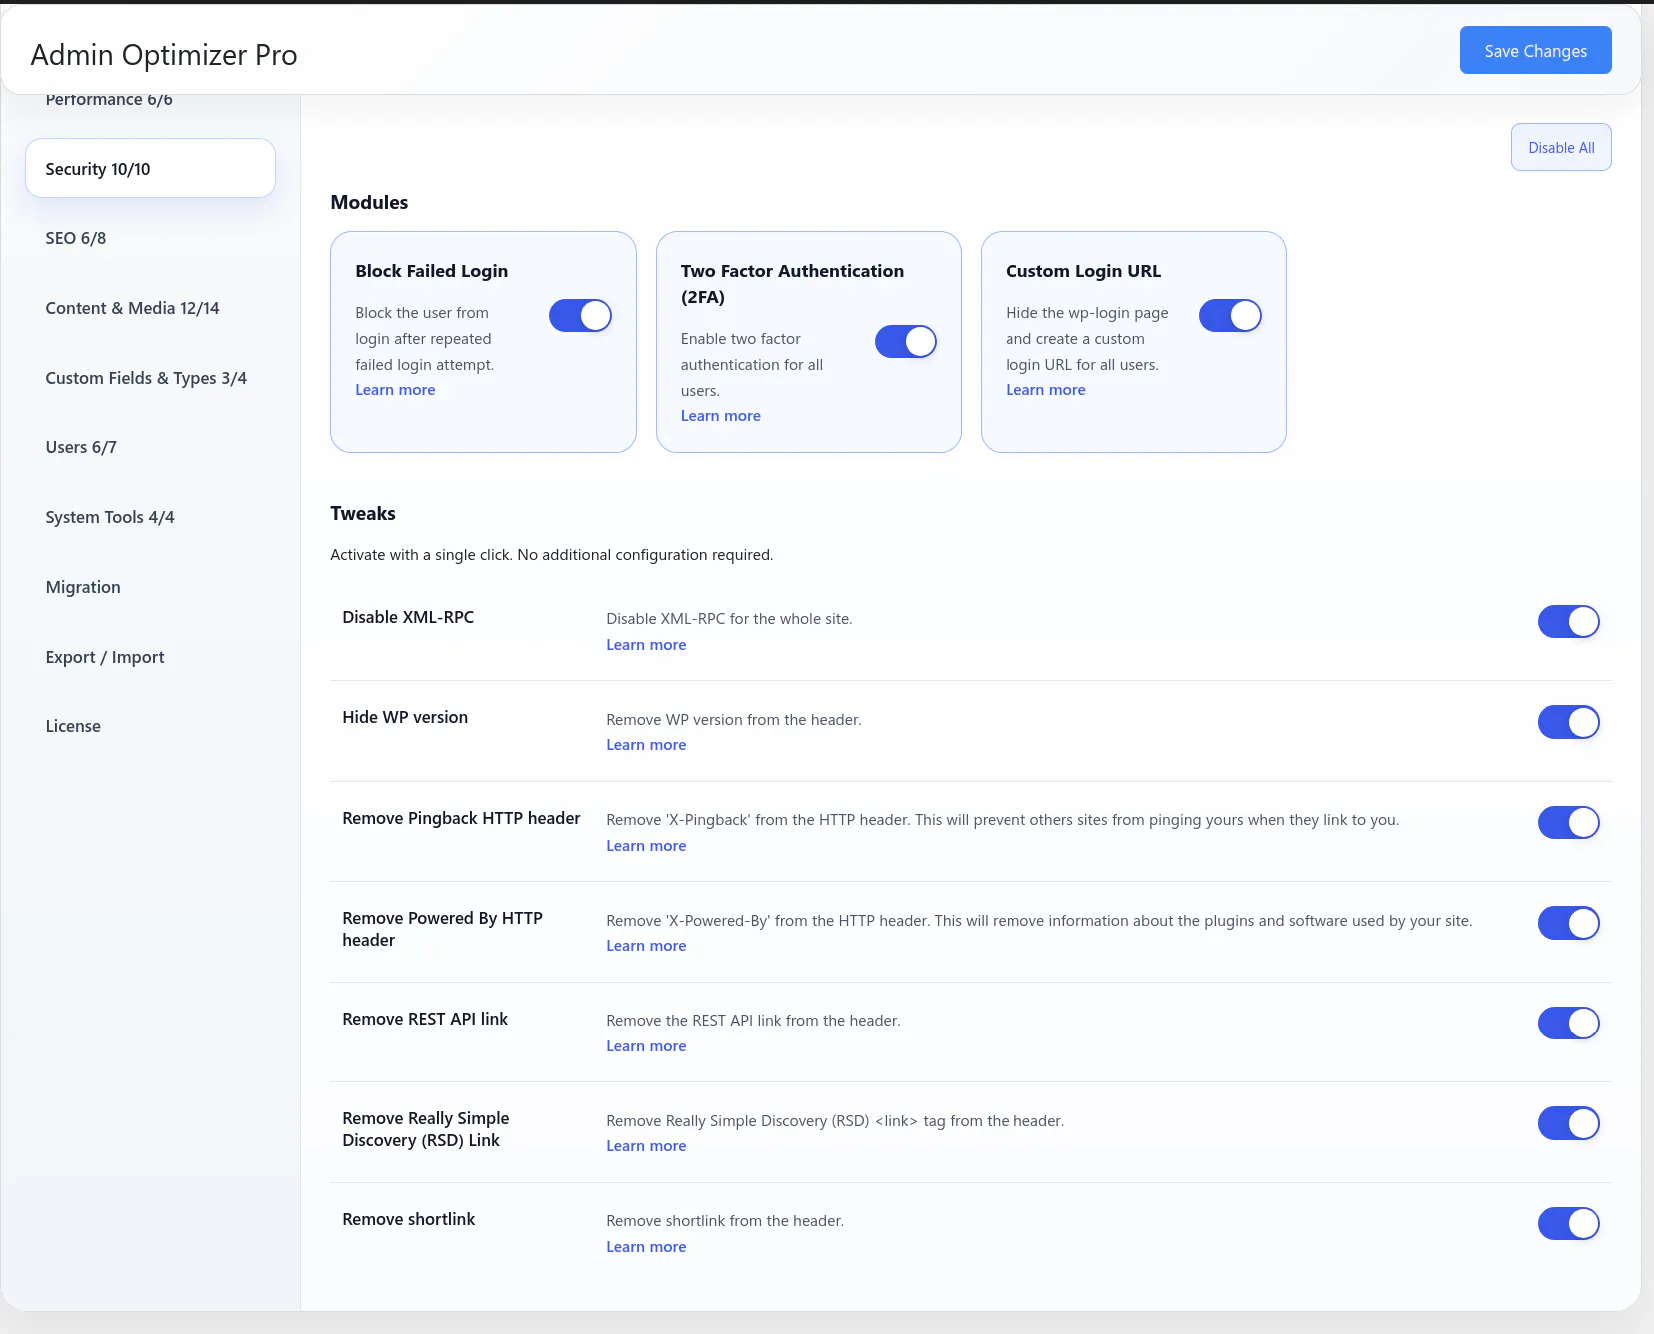Open Learn more for Custom Login URL

pos(1046,390)
